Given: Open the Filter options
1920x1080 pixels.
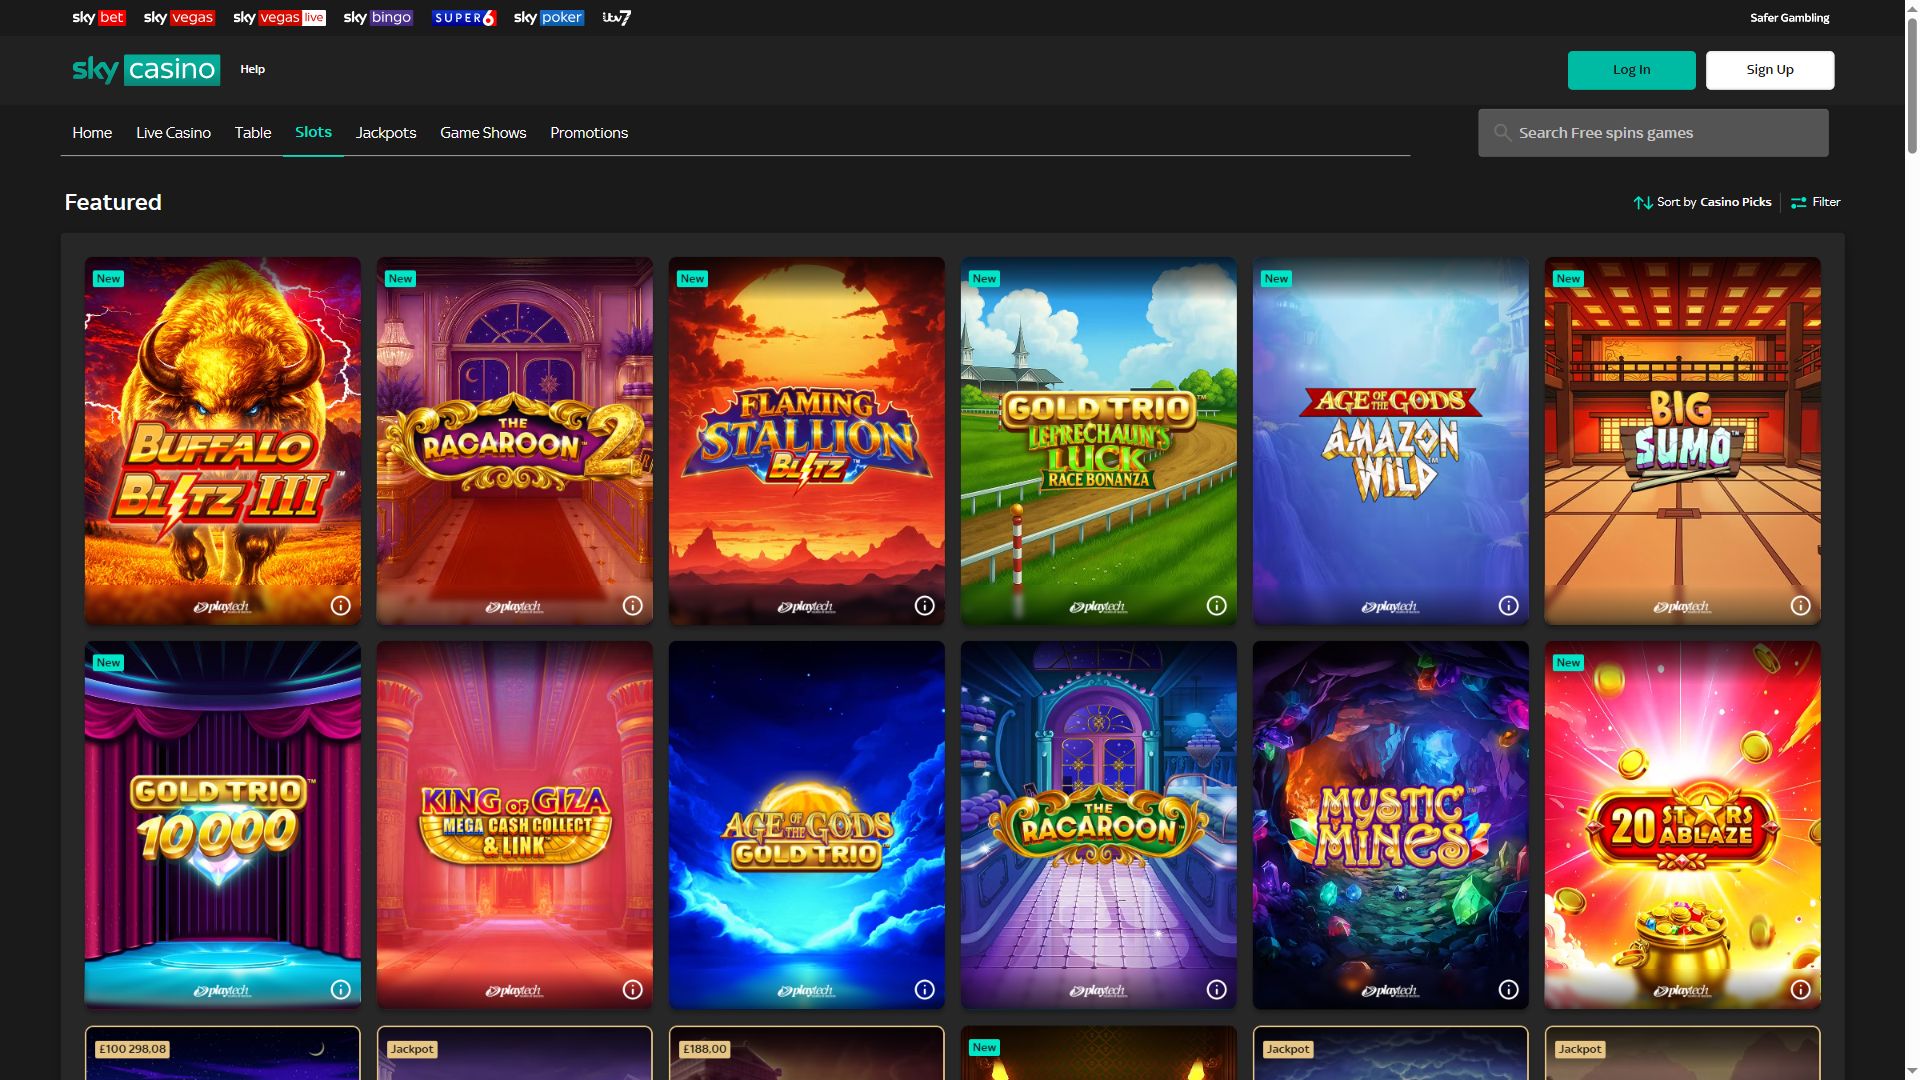Looking at the screenshot, I should pos(1815,202).
